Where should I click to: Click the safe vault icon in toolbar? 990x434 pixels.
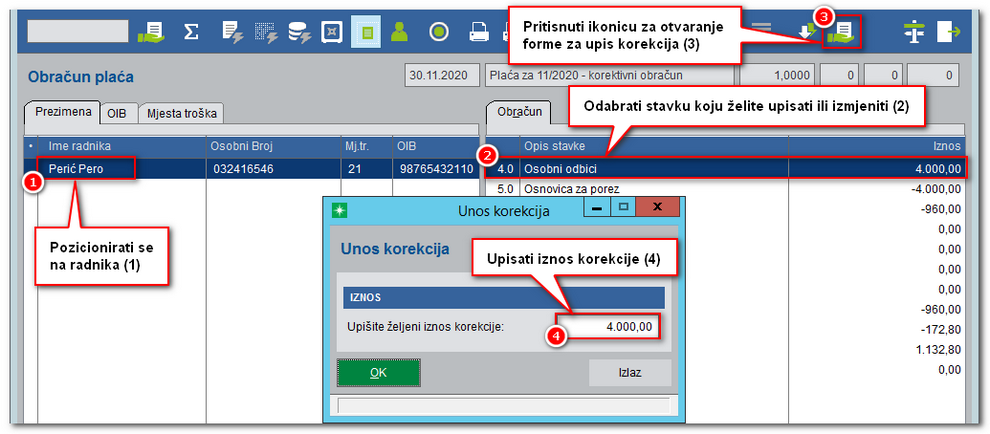(x=332, y=31)
